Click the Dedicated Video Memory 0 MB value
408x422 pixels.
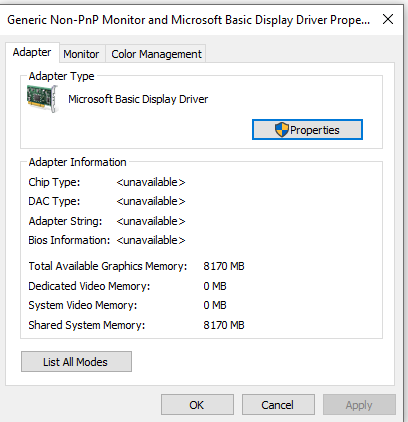(215, 286)
